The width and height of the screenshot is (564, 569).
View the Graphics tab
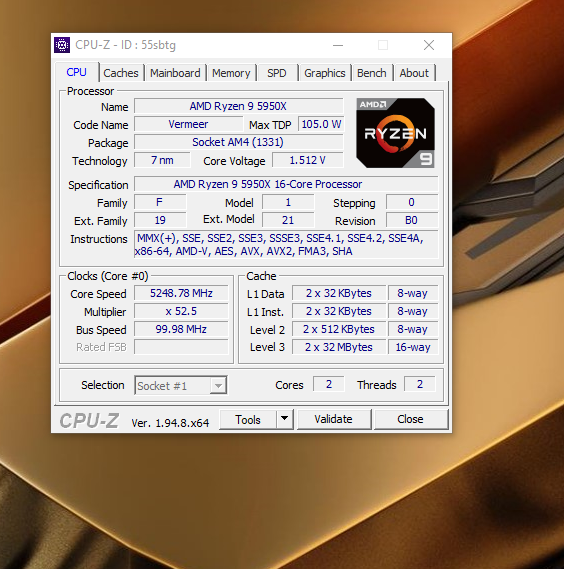[x=325, y=73]
